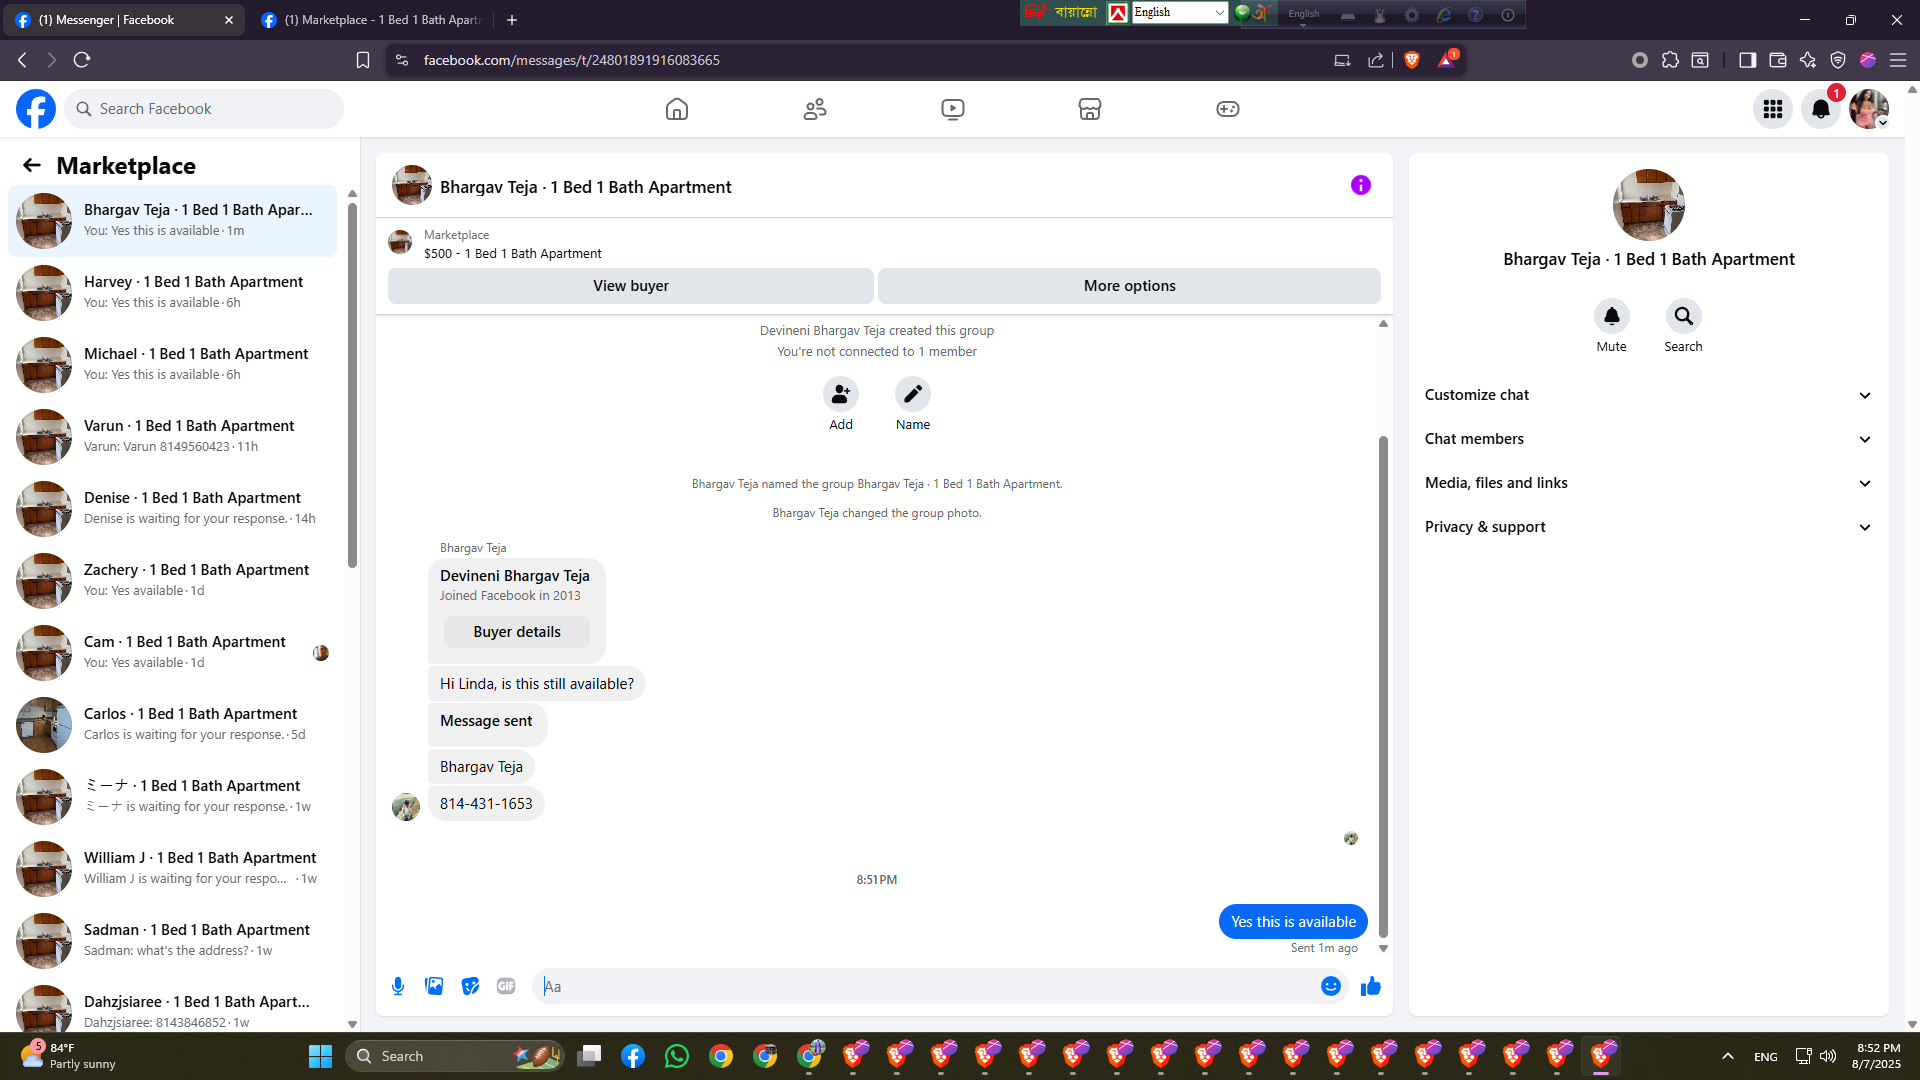Click the More options button
1920x1080 pixels.
tap(1130, 286)
